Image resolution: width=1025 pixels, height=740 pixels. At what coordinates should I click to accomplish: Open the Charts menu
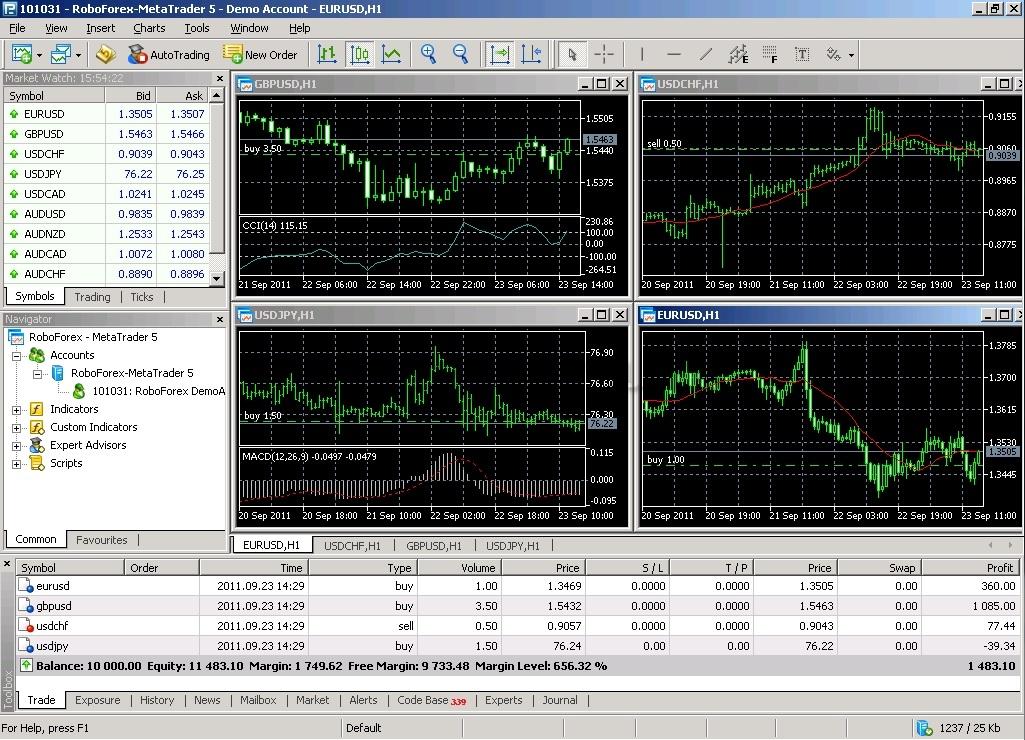pyautogui.click(x=149, y=28)
